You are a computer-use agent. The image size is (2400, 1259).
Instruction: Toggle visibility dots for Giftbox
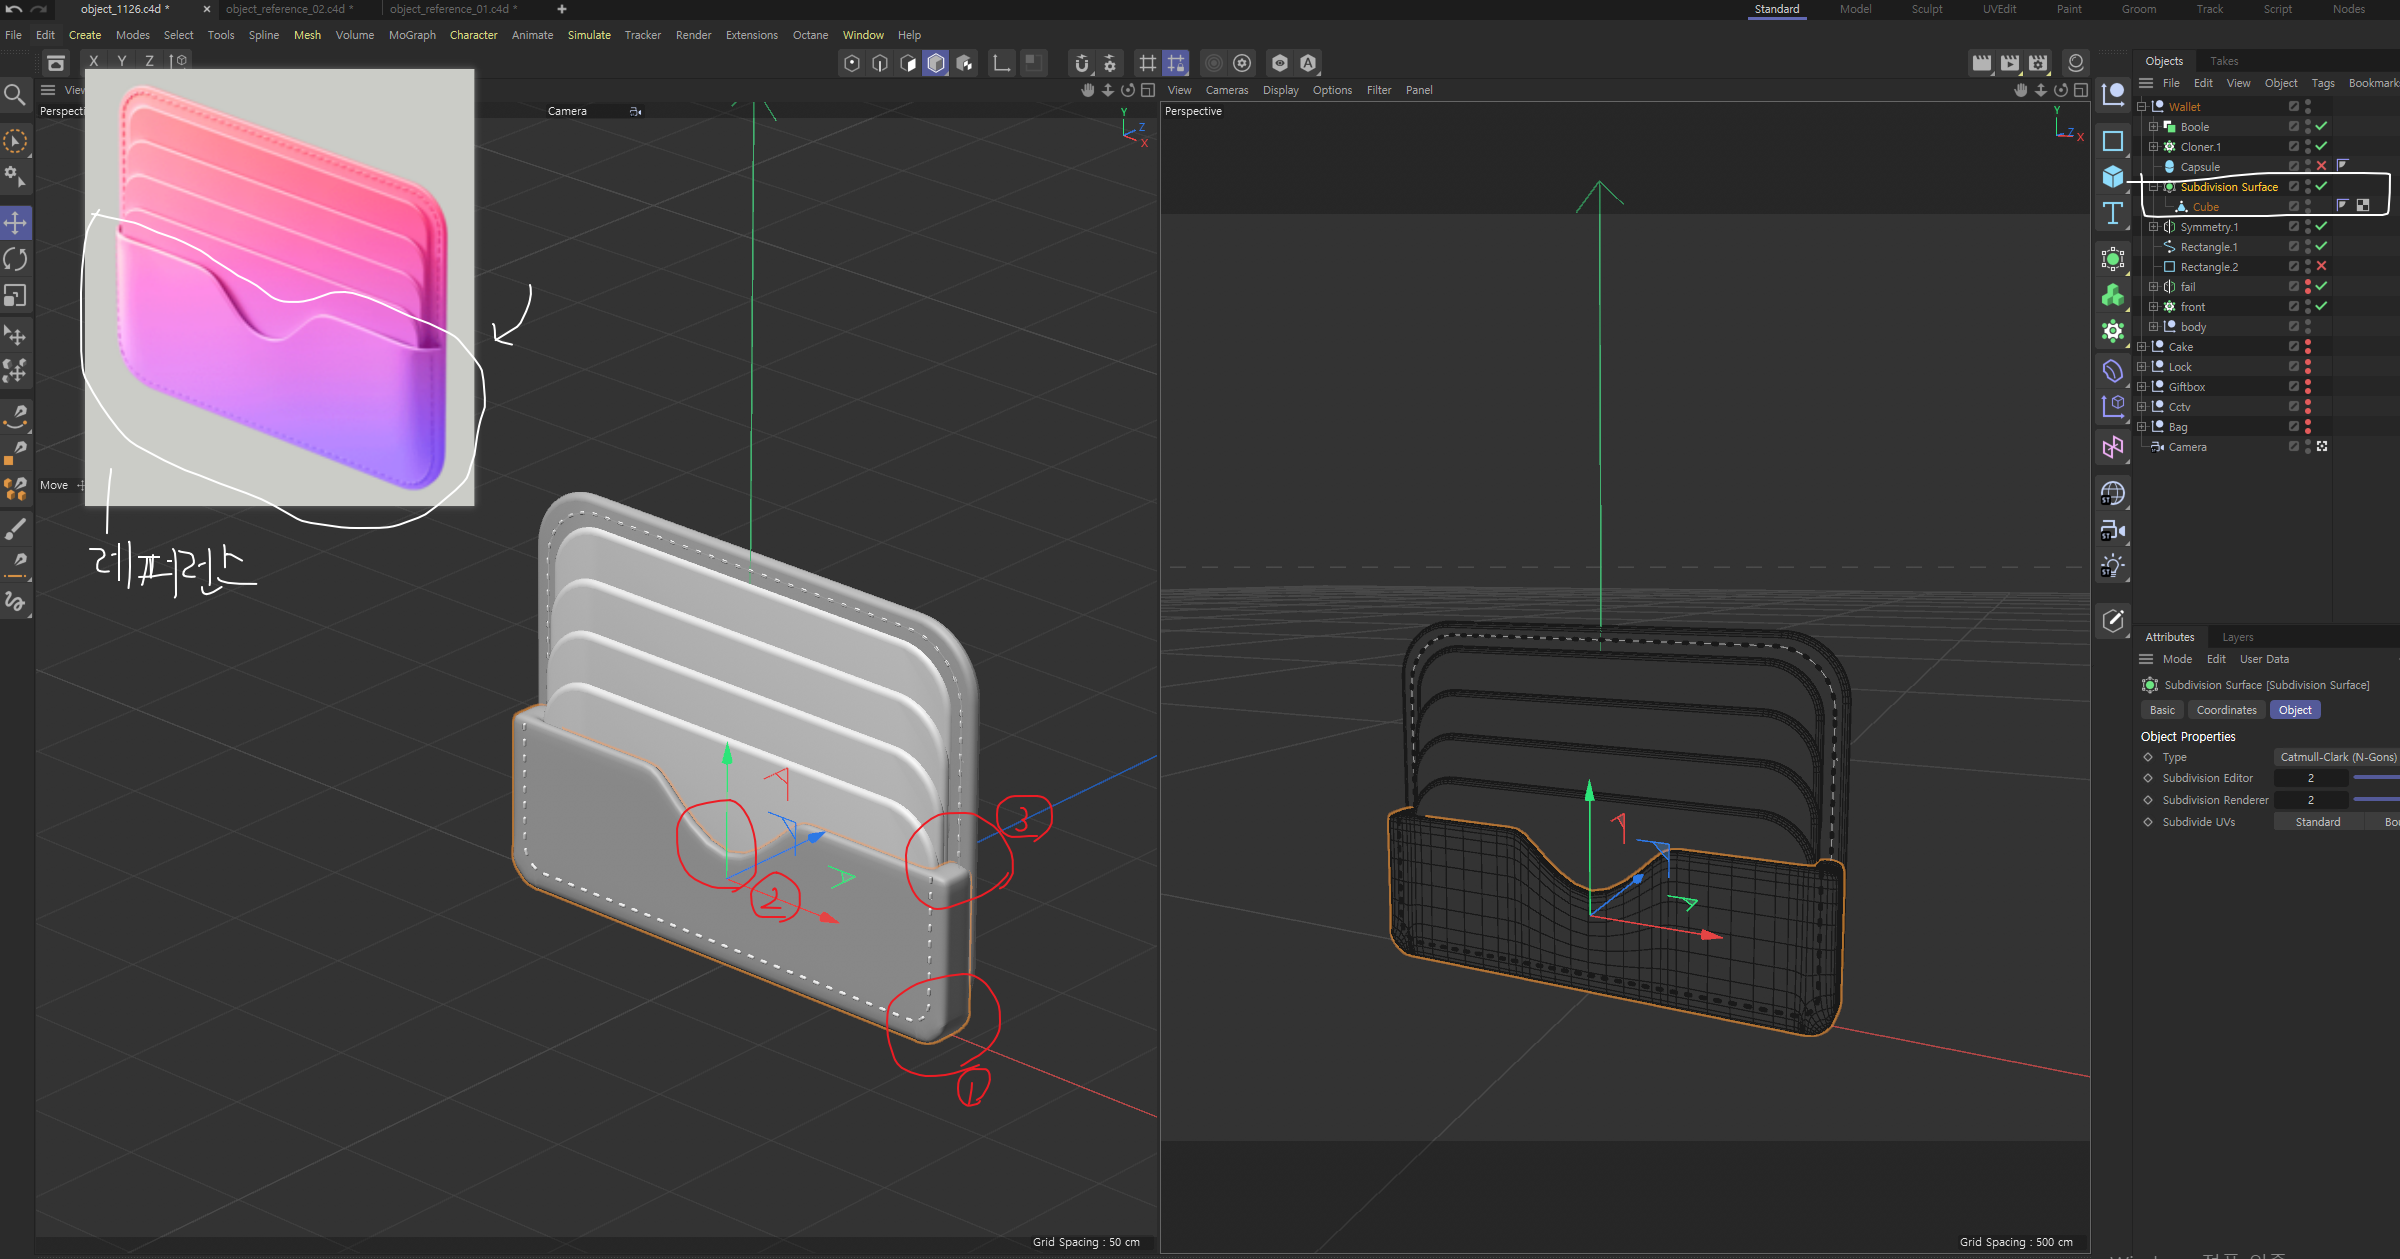(x=2308, y=387)
